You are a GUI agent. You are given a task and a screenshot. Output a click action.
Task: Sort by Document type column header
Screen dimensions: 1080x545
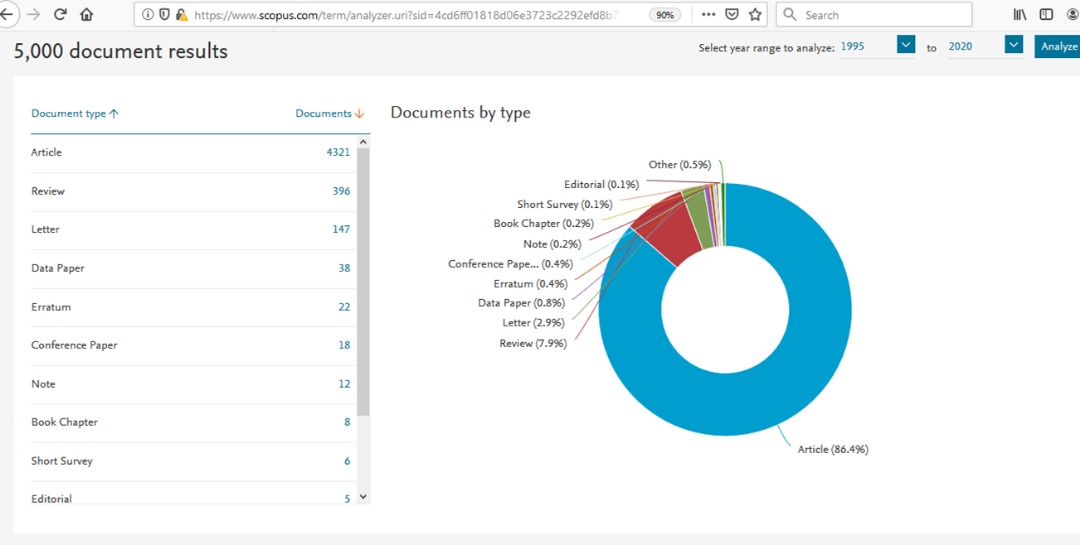(x=75, y=114)
